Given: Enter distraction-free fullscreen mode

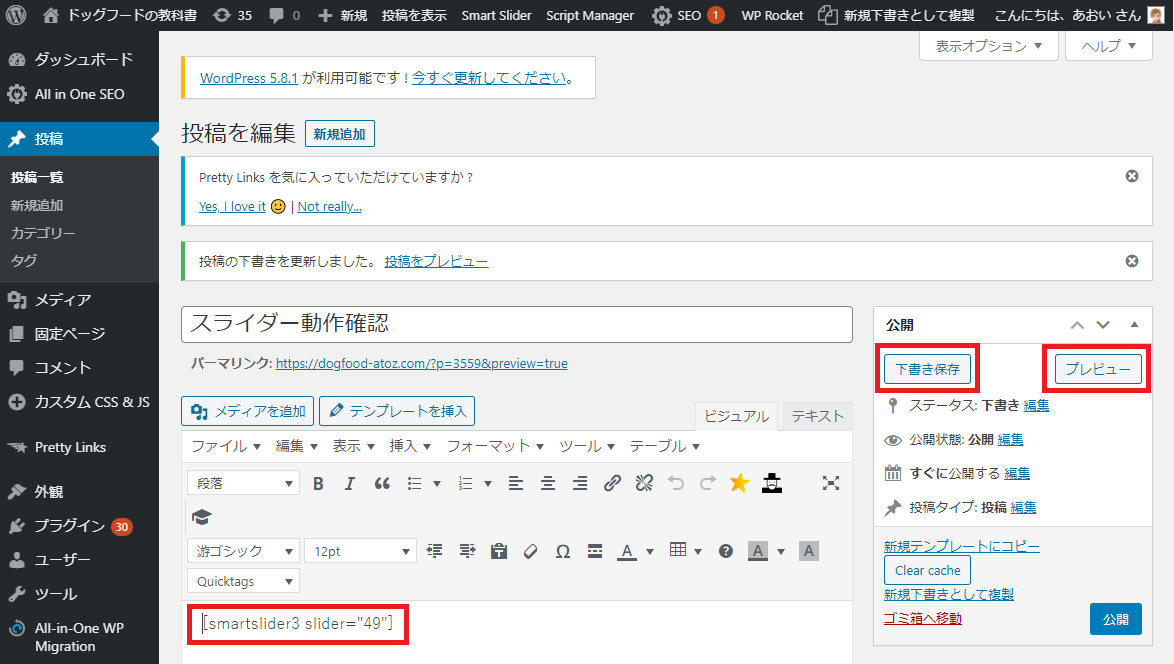Looking at the screenshot, I should 830,483.
